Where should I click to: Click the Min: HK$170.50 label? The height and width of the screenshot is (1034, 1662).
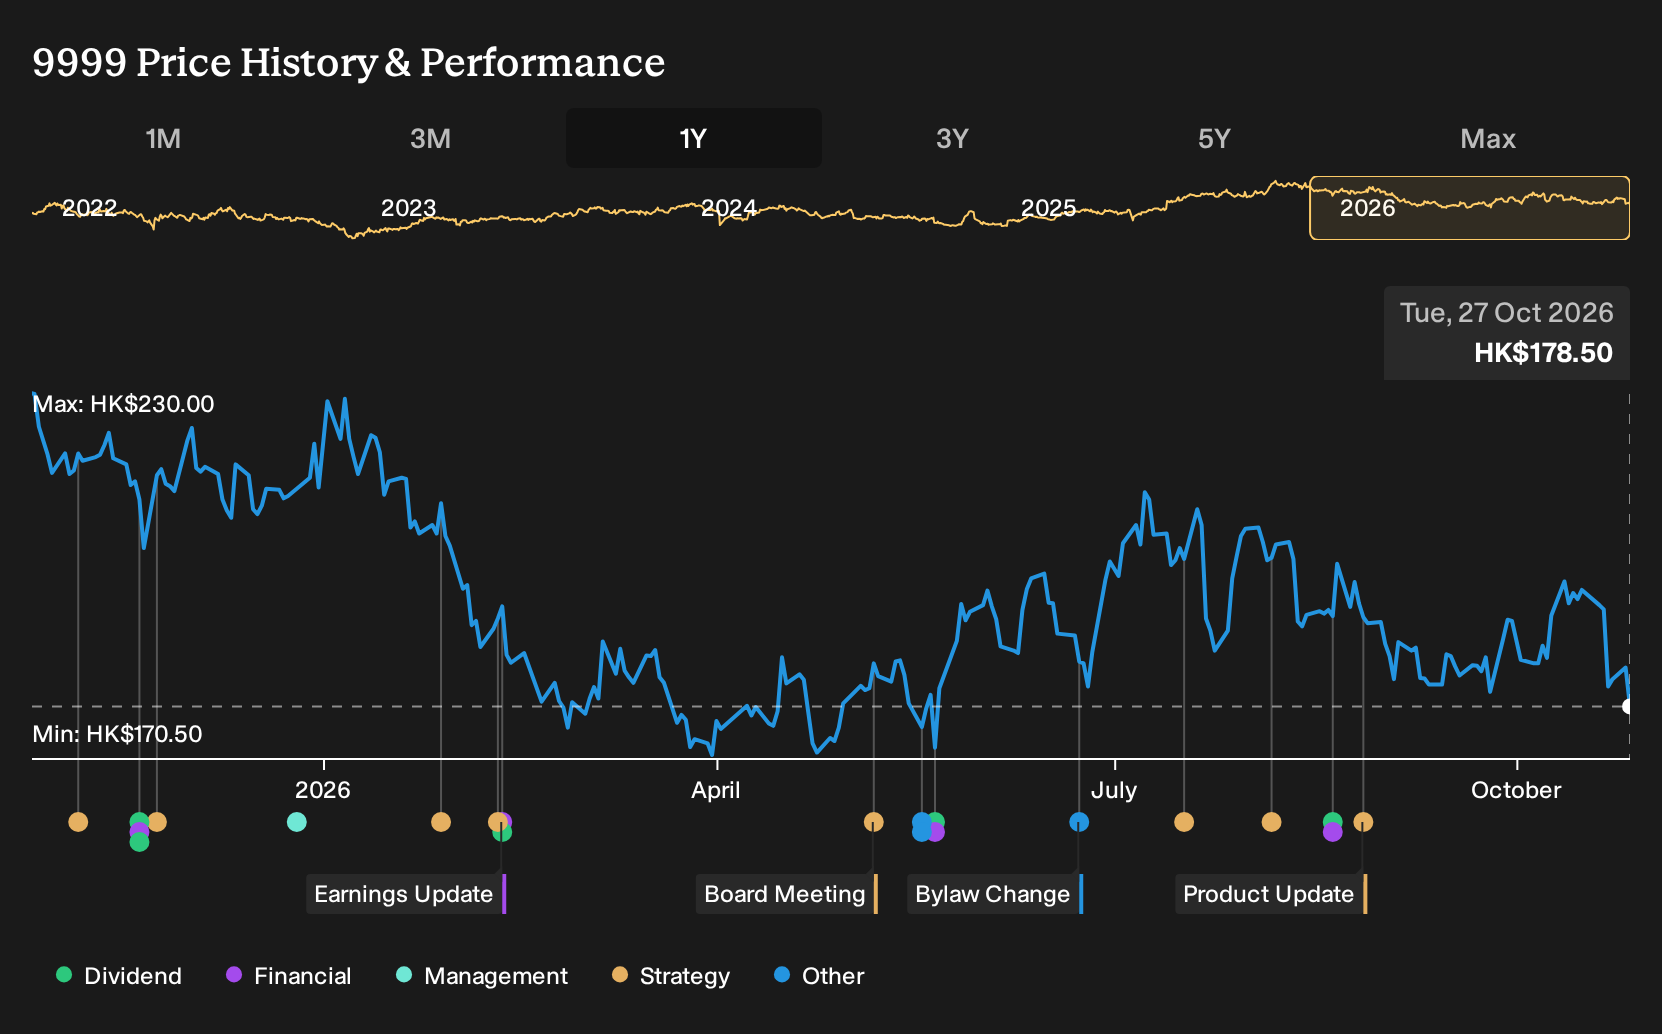pos(117,734)
